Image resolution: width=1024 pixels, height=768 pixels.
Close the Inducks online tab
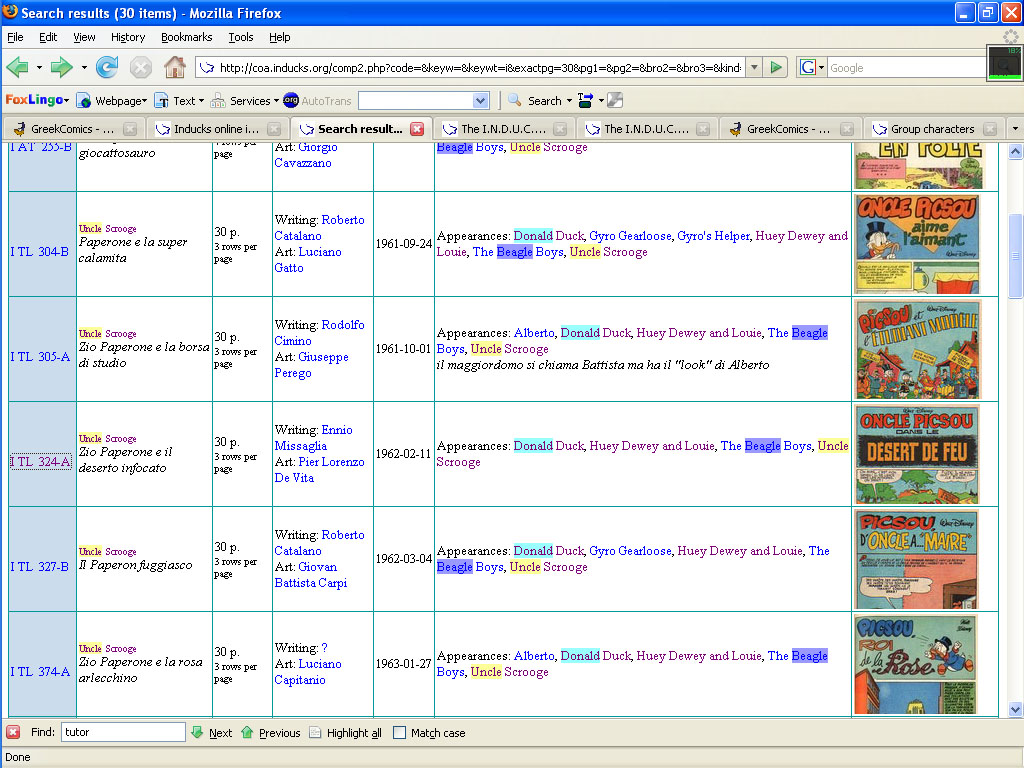274,129
